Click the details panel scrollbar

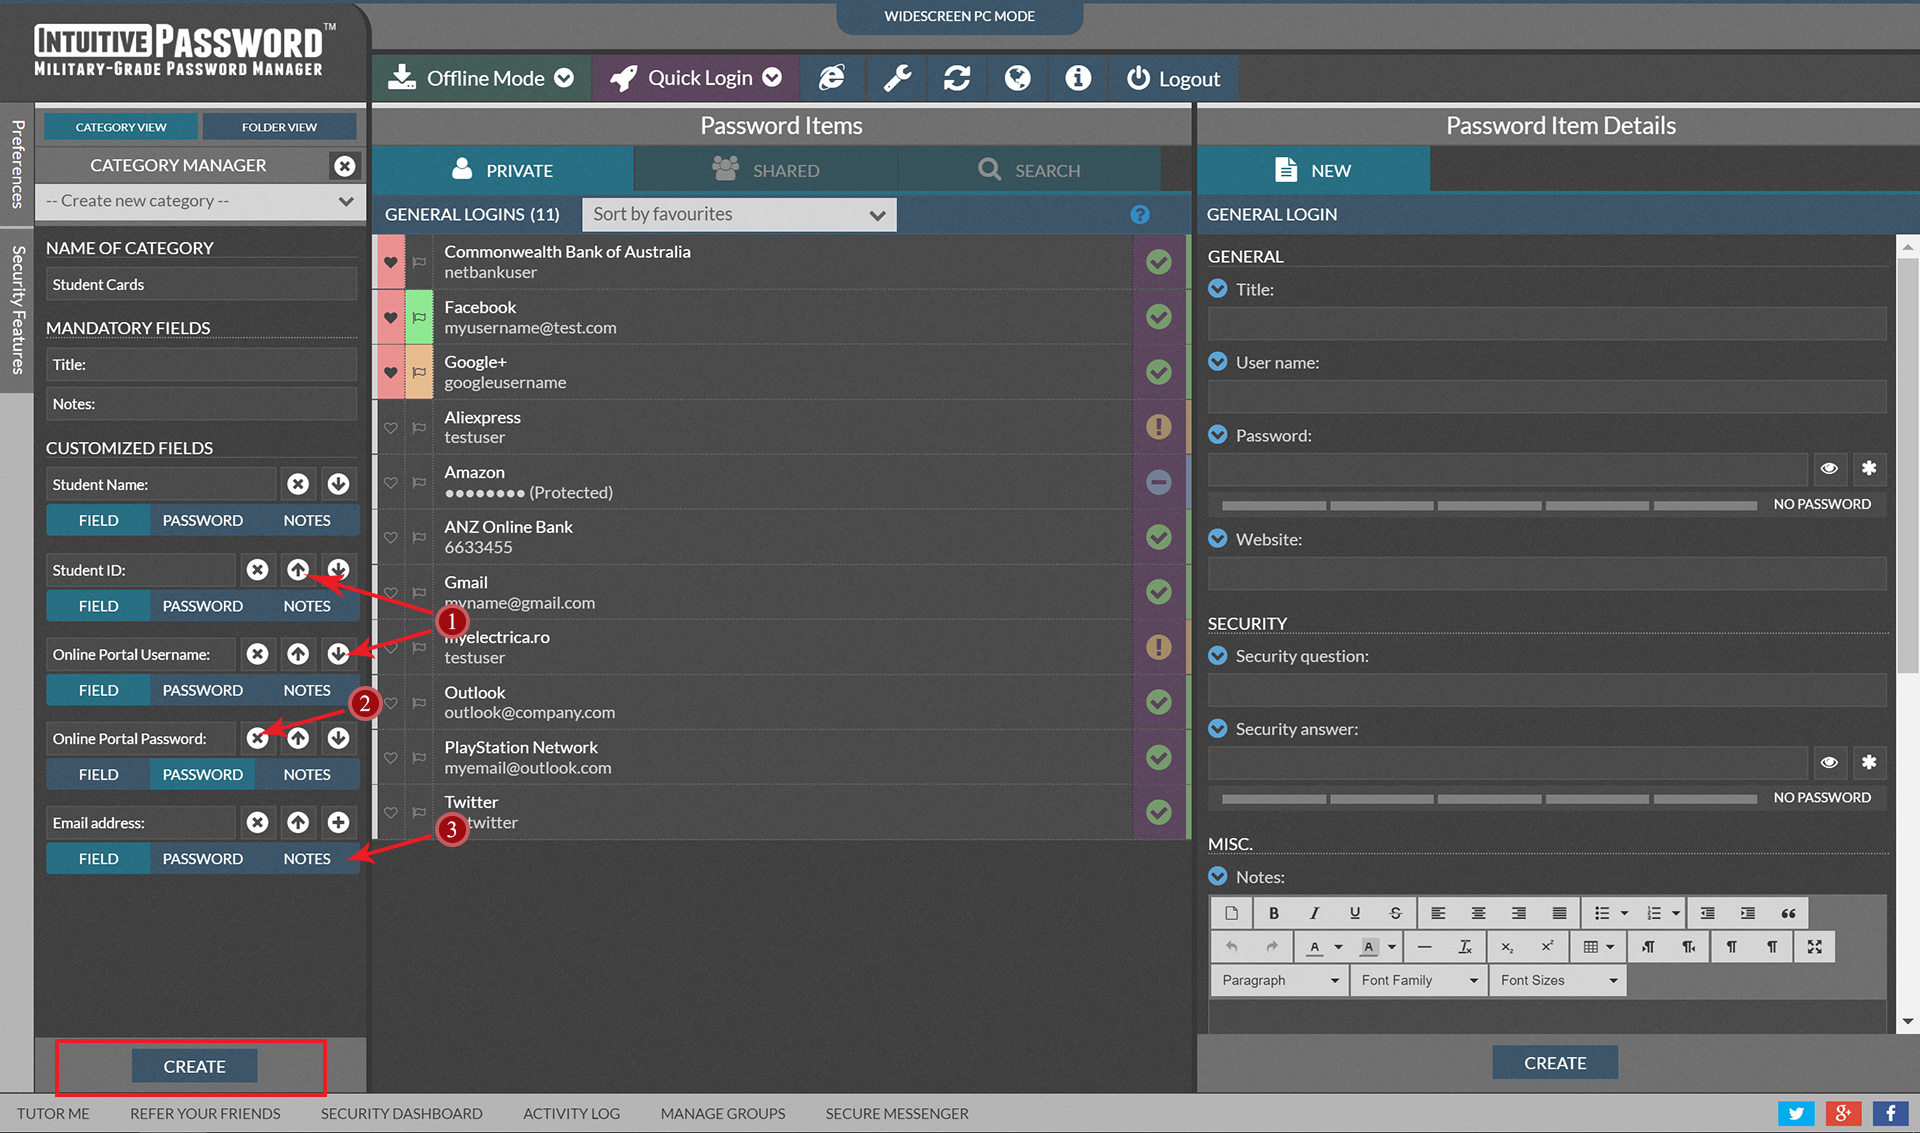(x=1907, y=465)
